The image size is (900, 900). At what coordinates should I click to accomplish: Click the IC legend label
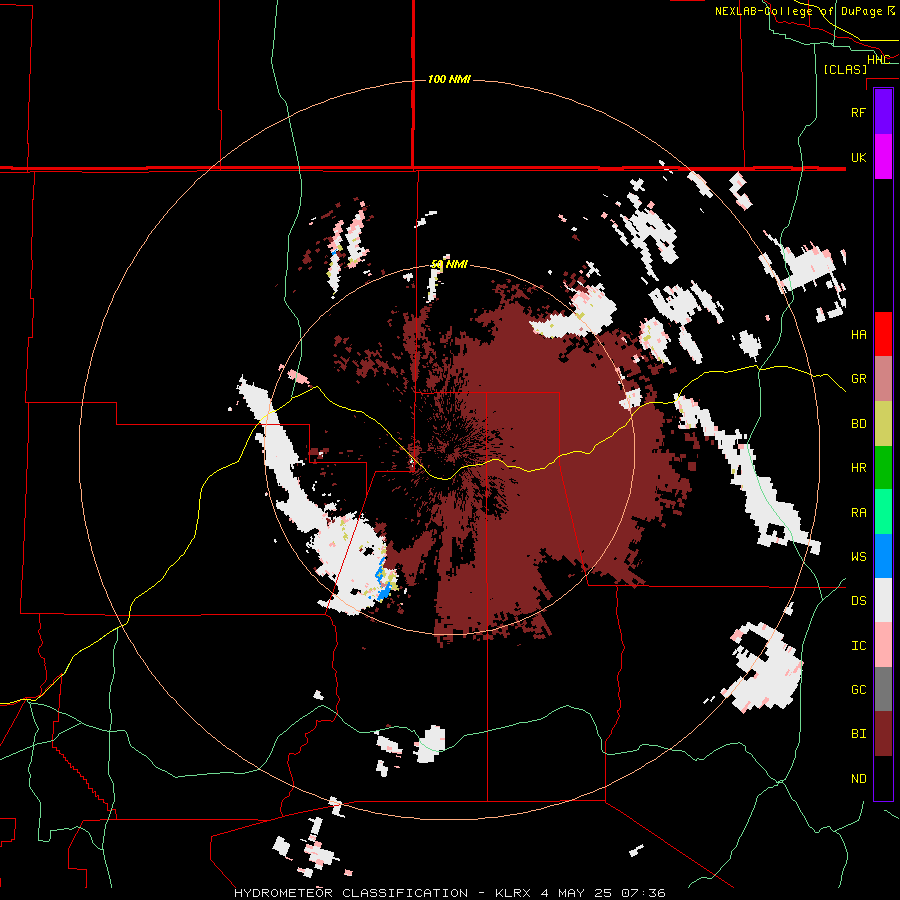point(858,646)
